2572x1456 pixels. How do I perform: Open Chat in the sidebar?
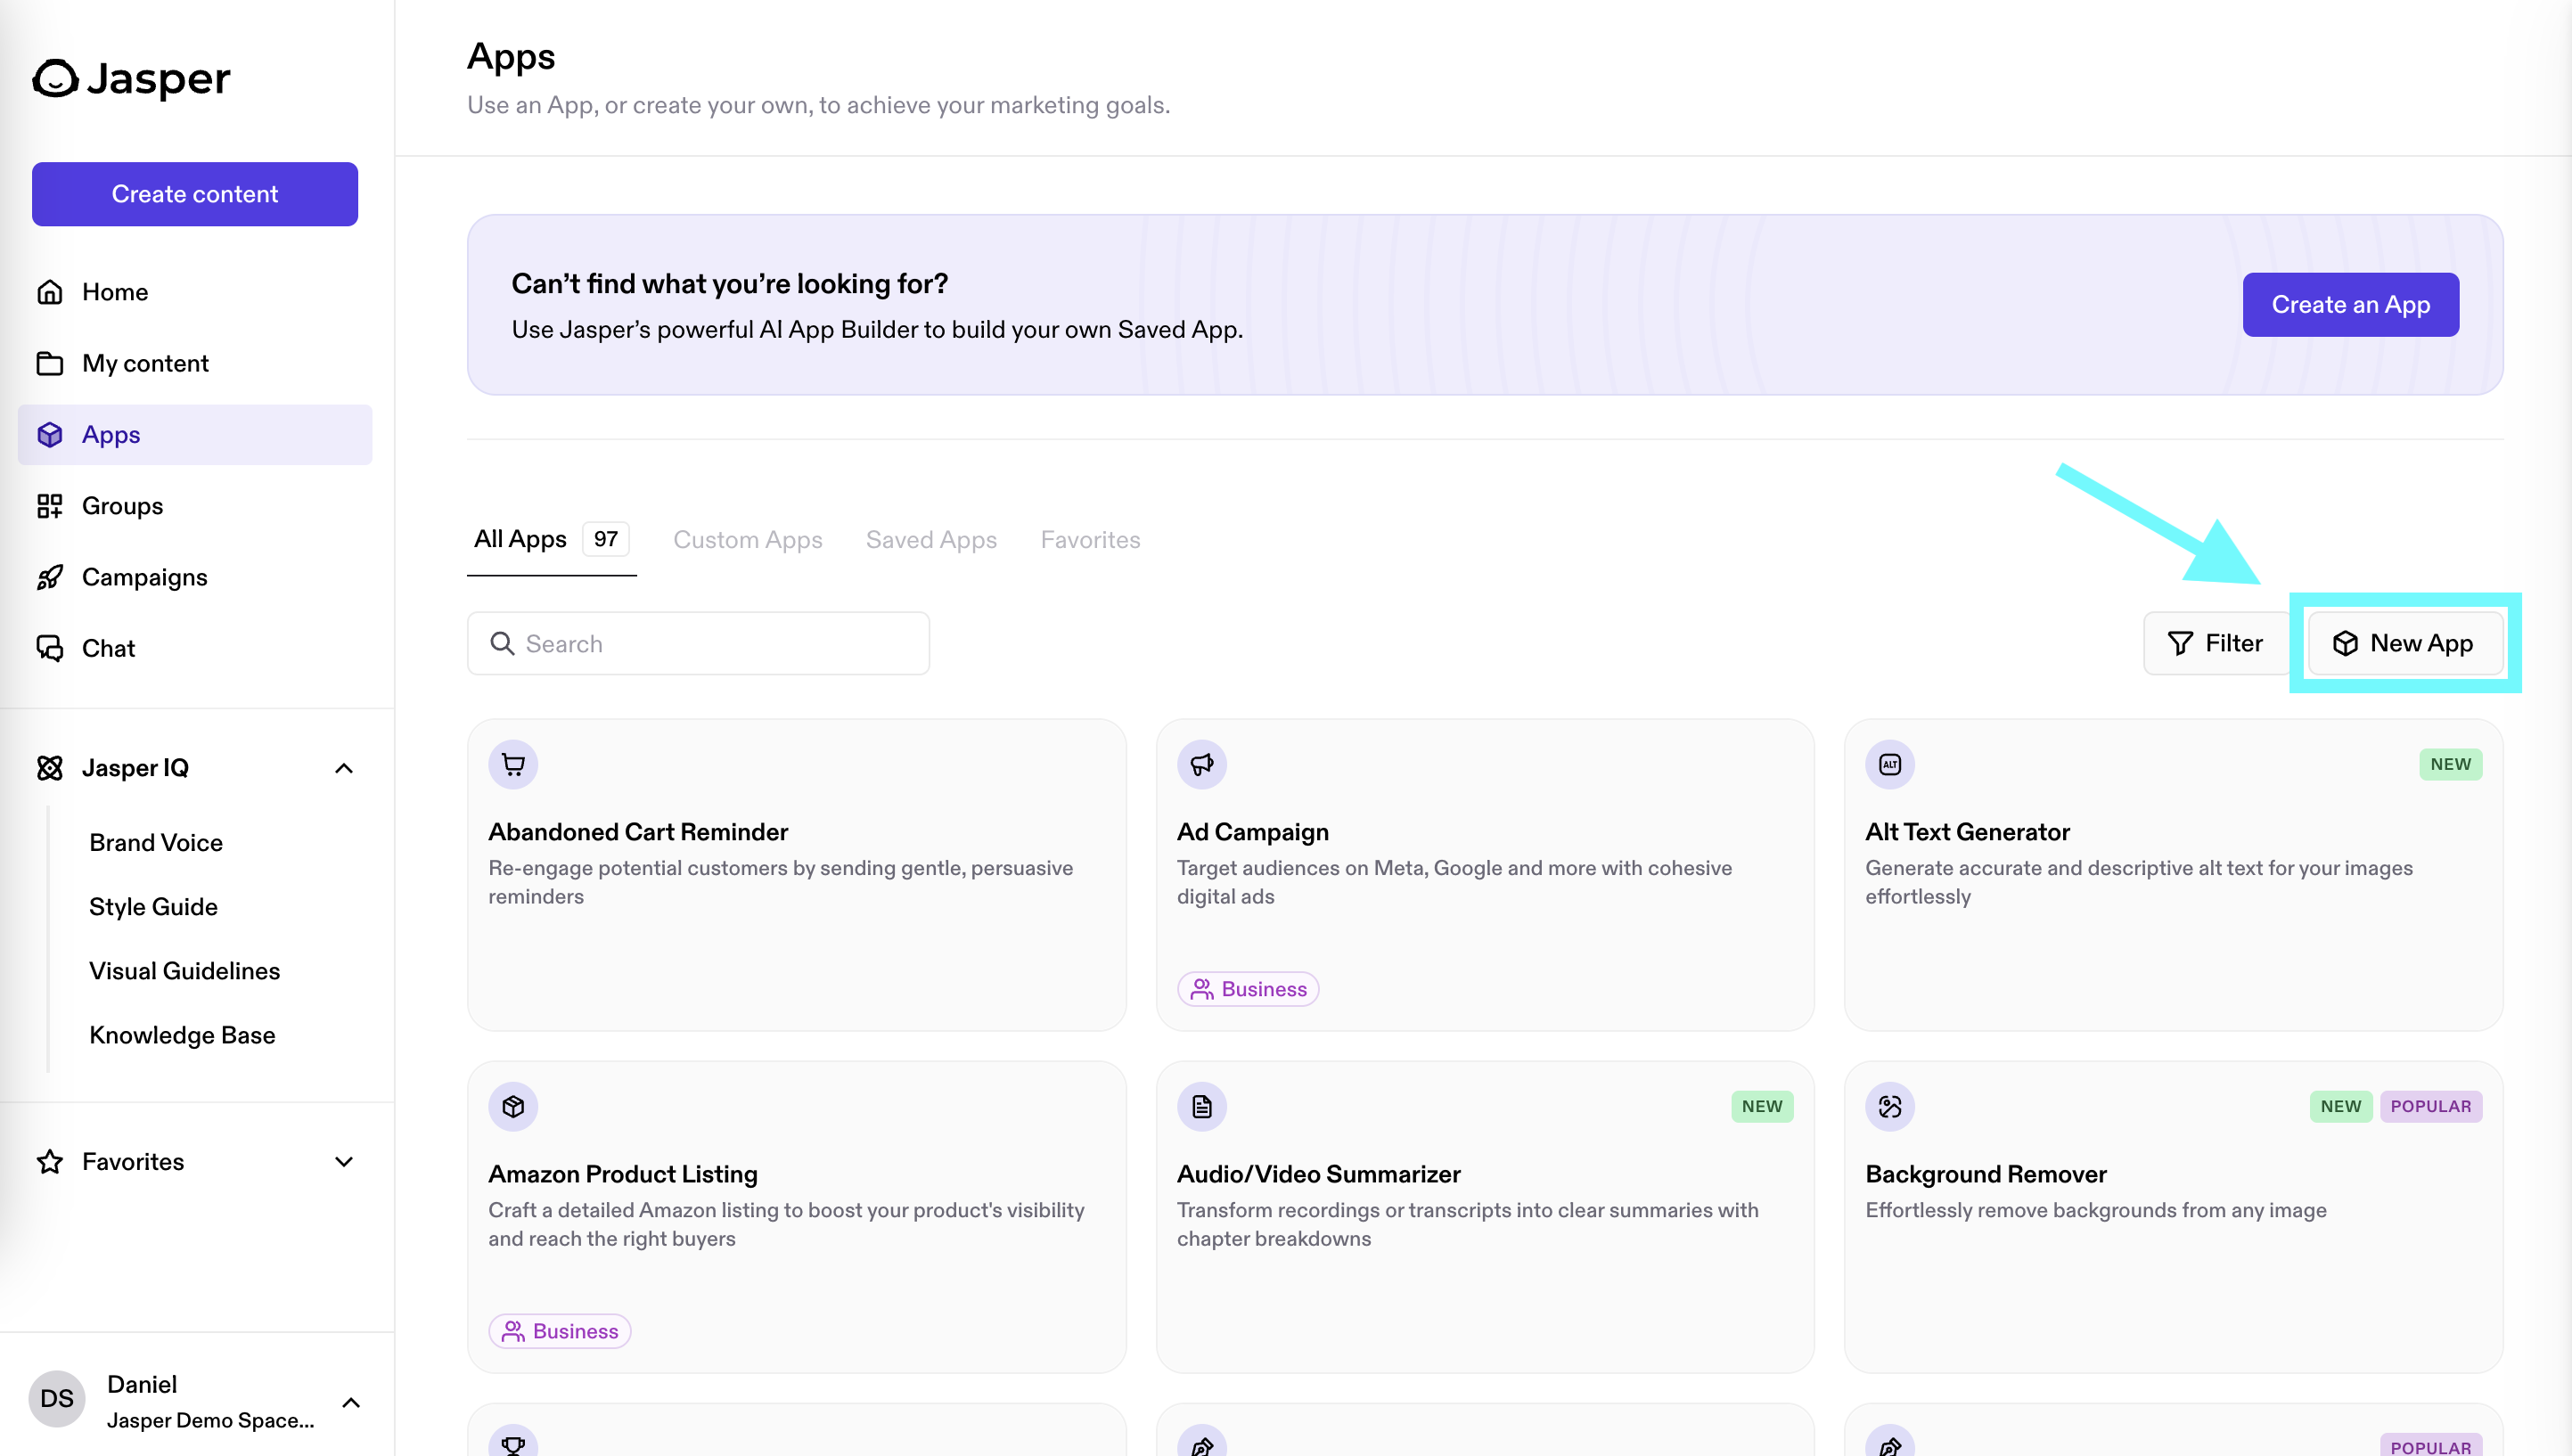click(195, 648)
